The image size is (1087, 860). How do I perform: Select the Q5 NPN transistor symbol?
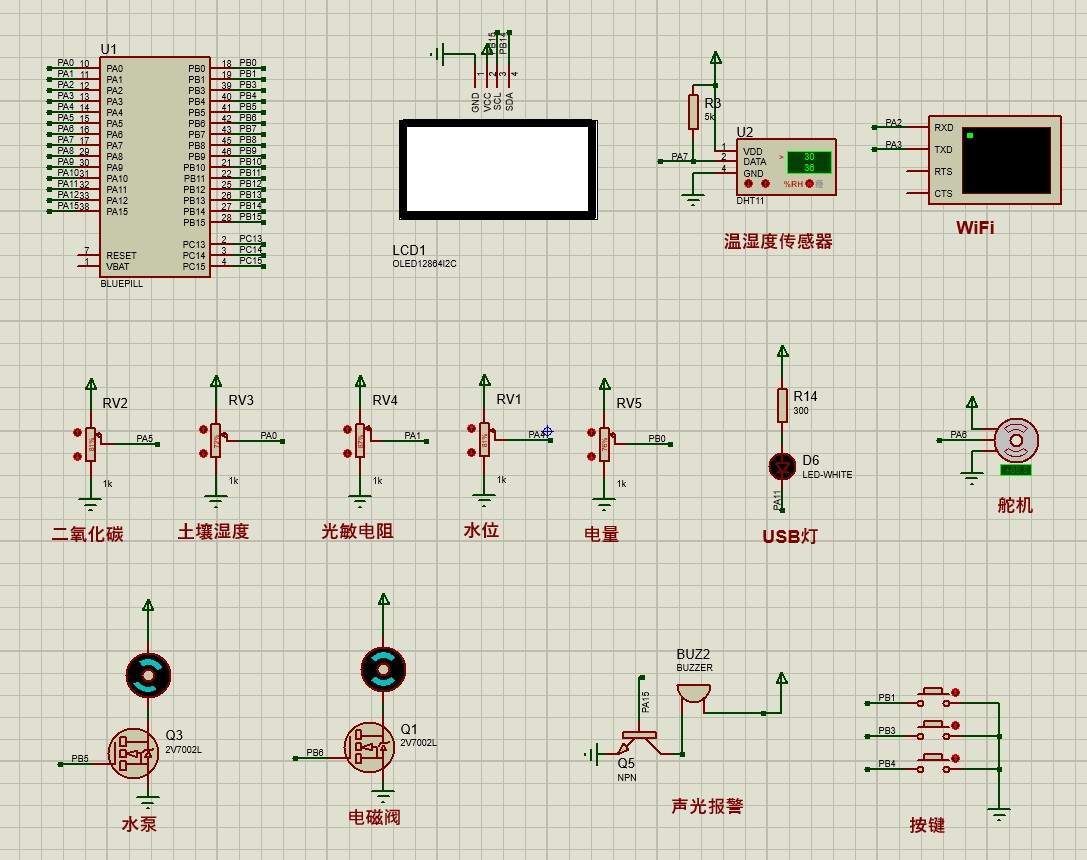(x=638, y=743)
